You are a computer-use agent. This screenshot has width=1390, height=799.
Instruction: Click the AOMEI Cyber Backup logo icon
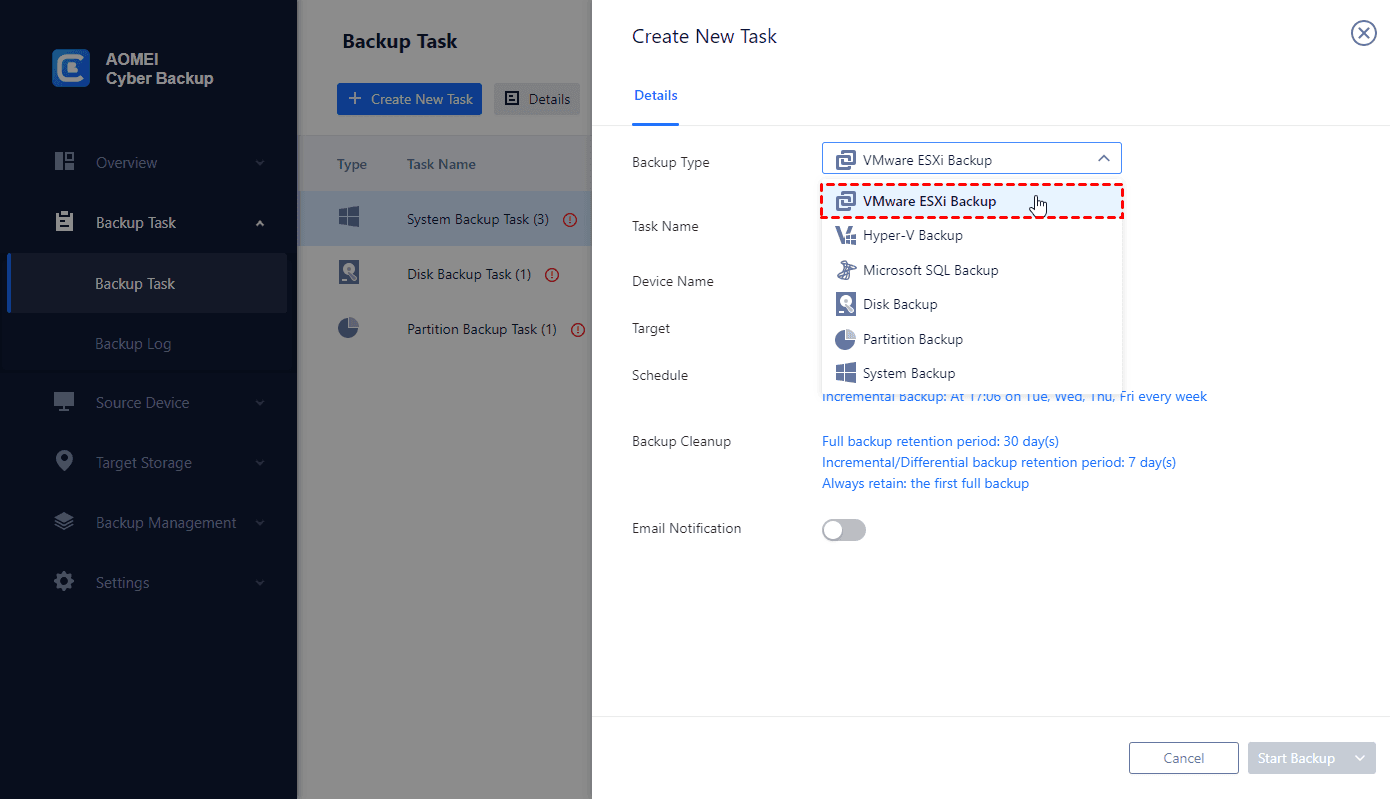(71, 68)
